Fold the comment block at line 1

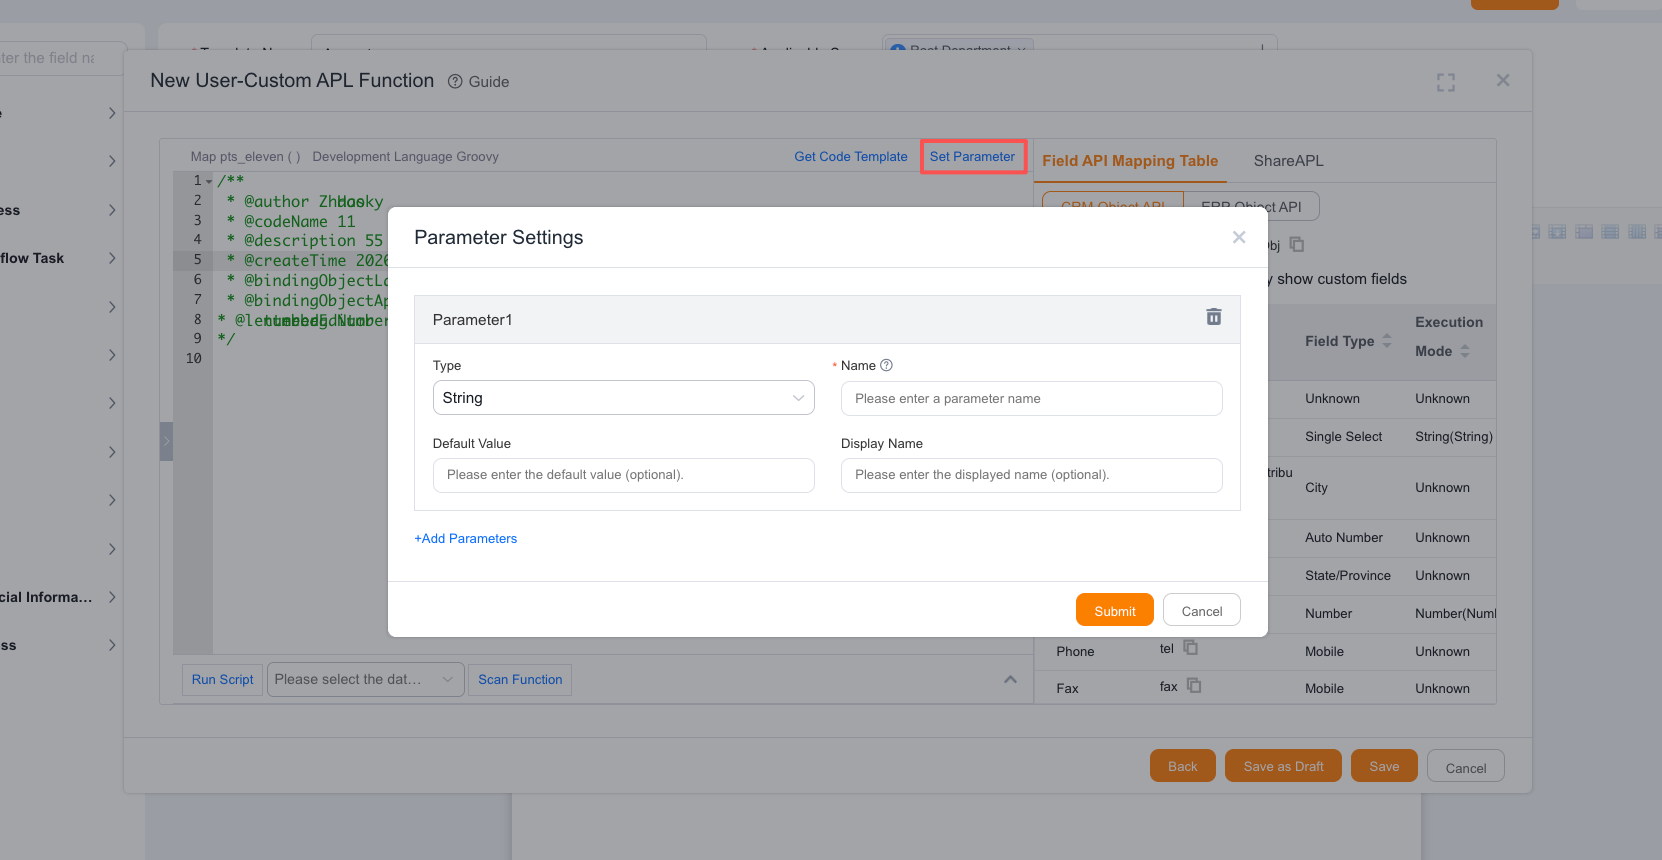(x=209, y=181)
